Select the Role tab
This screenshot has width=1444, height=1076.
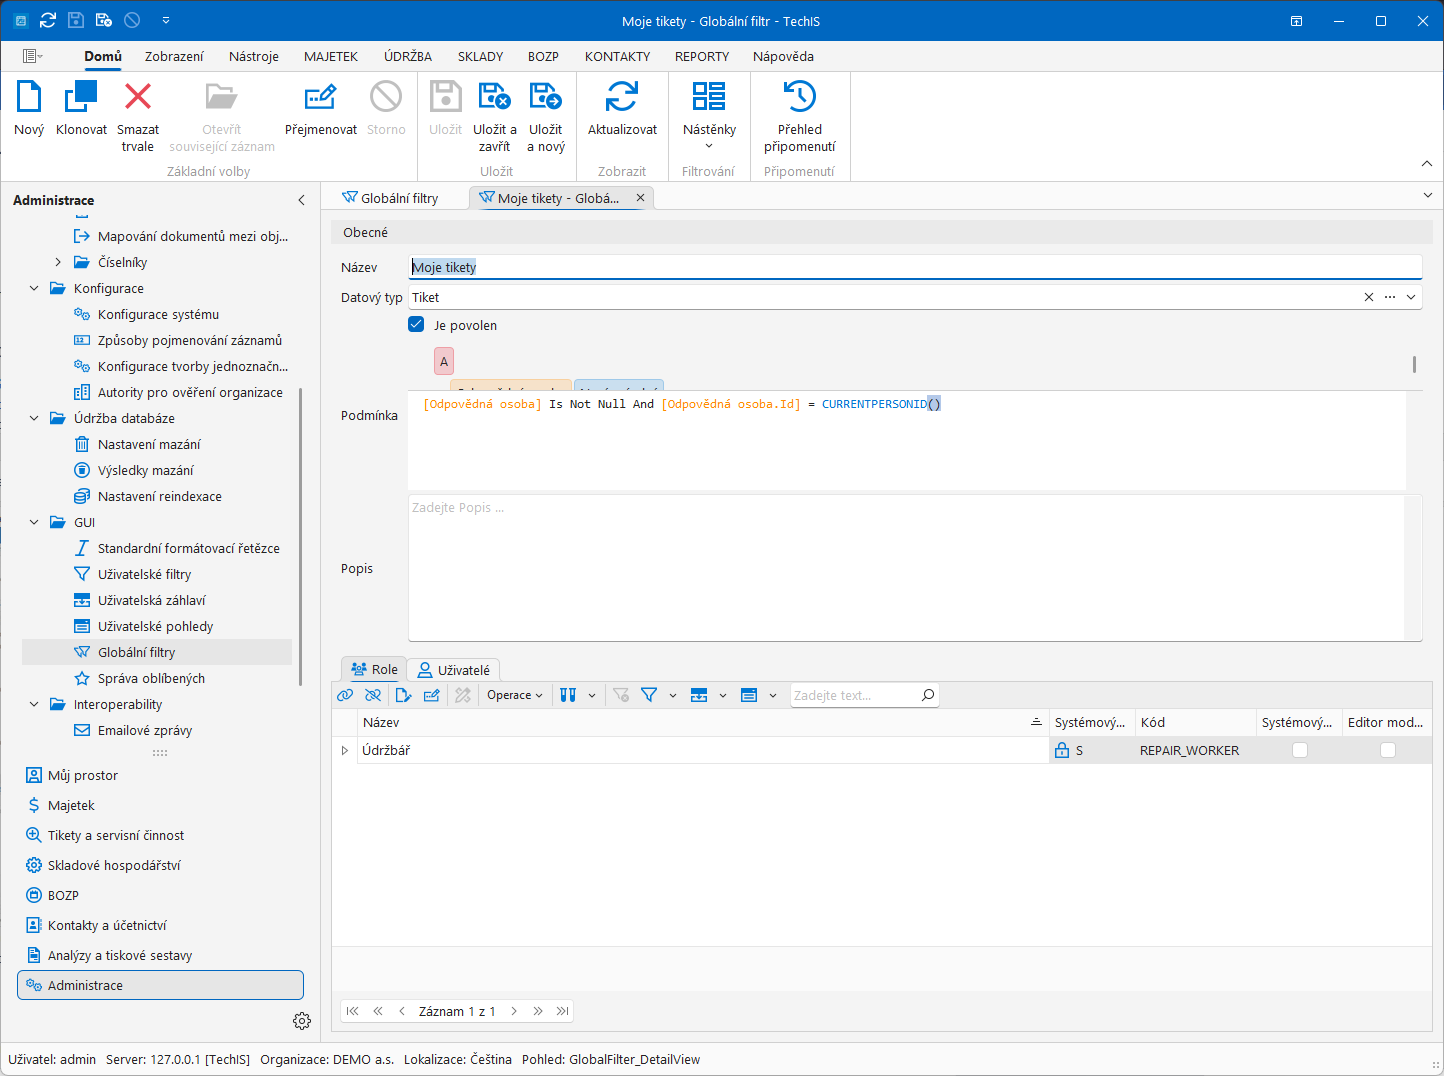pyautogui.click(x=374, y=669)
